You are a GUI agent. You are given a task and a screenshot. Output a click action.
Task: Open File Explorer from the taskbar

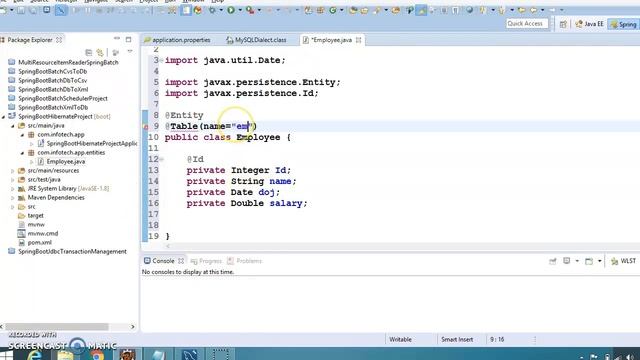(65, 354)
